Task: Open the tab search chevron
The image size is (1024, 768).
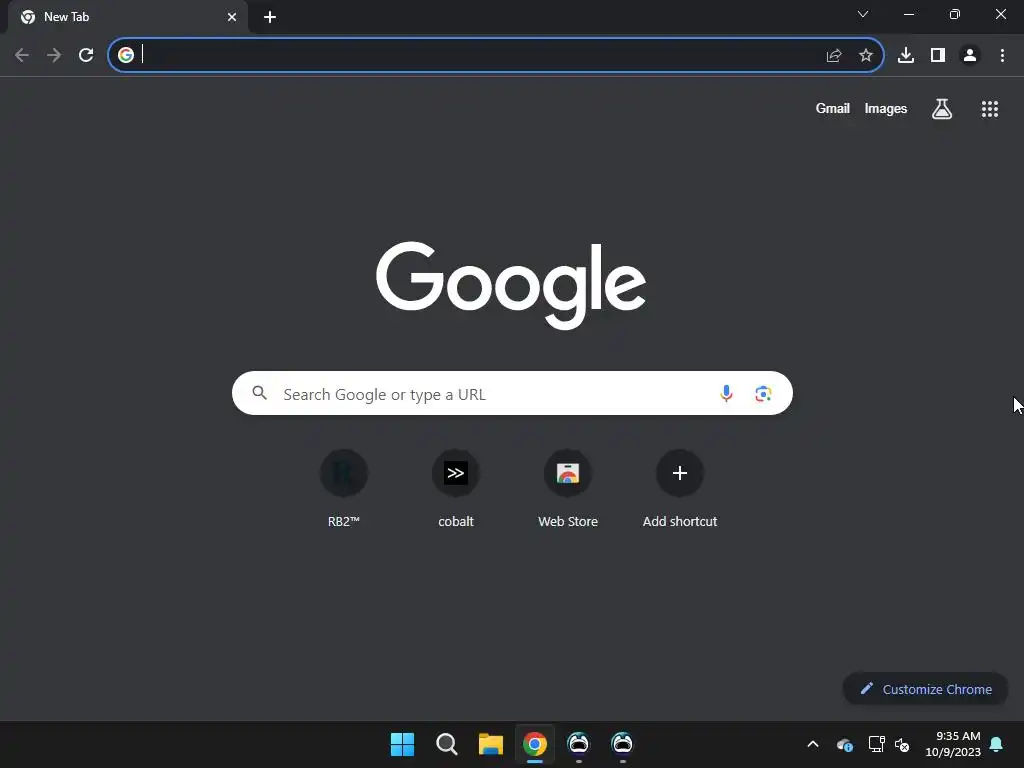Action: [863, 14]
